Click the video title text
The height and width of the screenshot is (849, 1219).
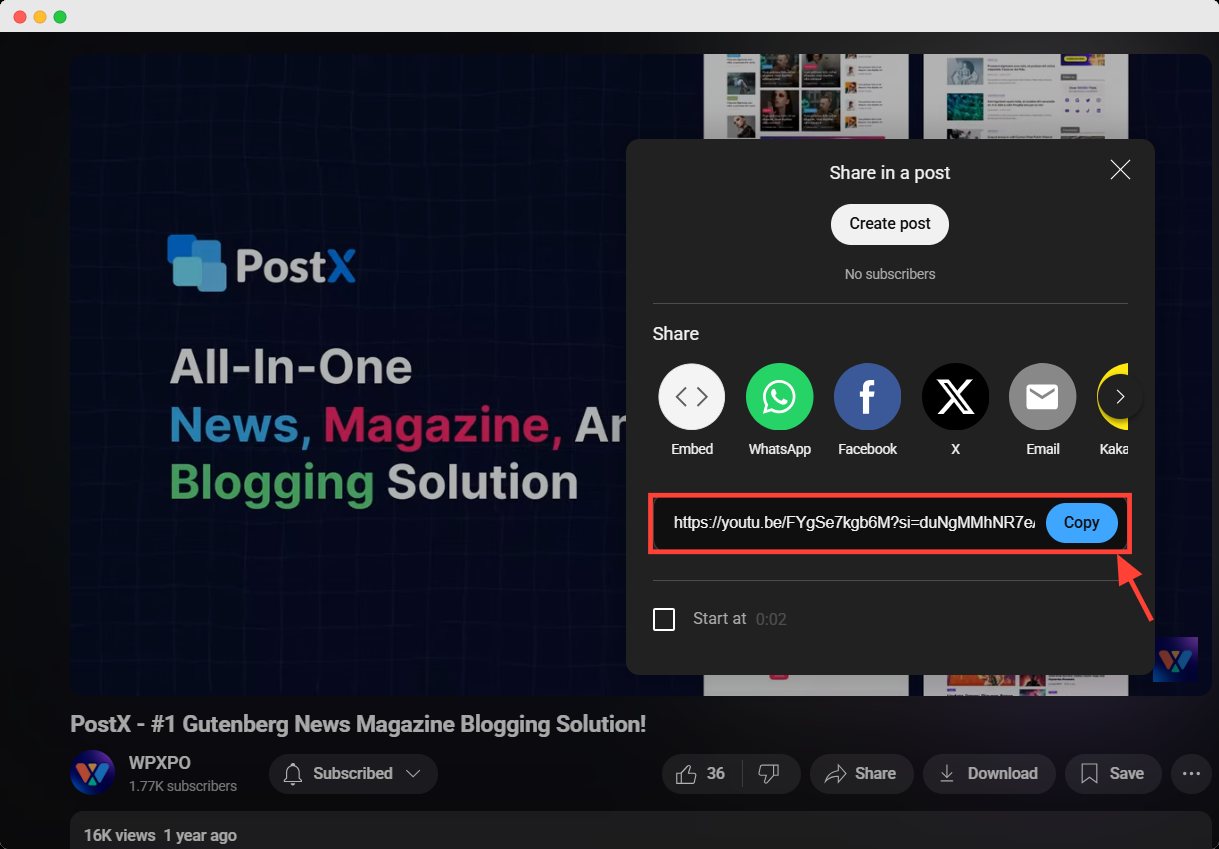coord(358,724)
